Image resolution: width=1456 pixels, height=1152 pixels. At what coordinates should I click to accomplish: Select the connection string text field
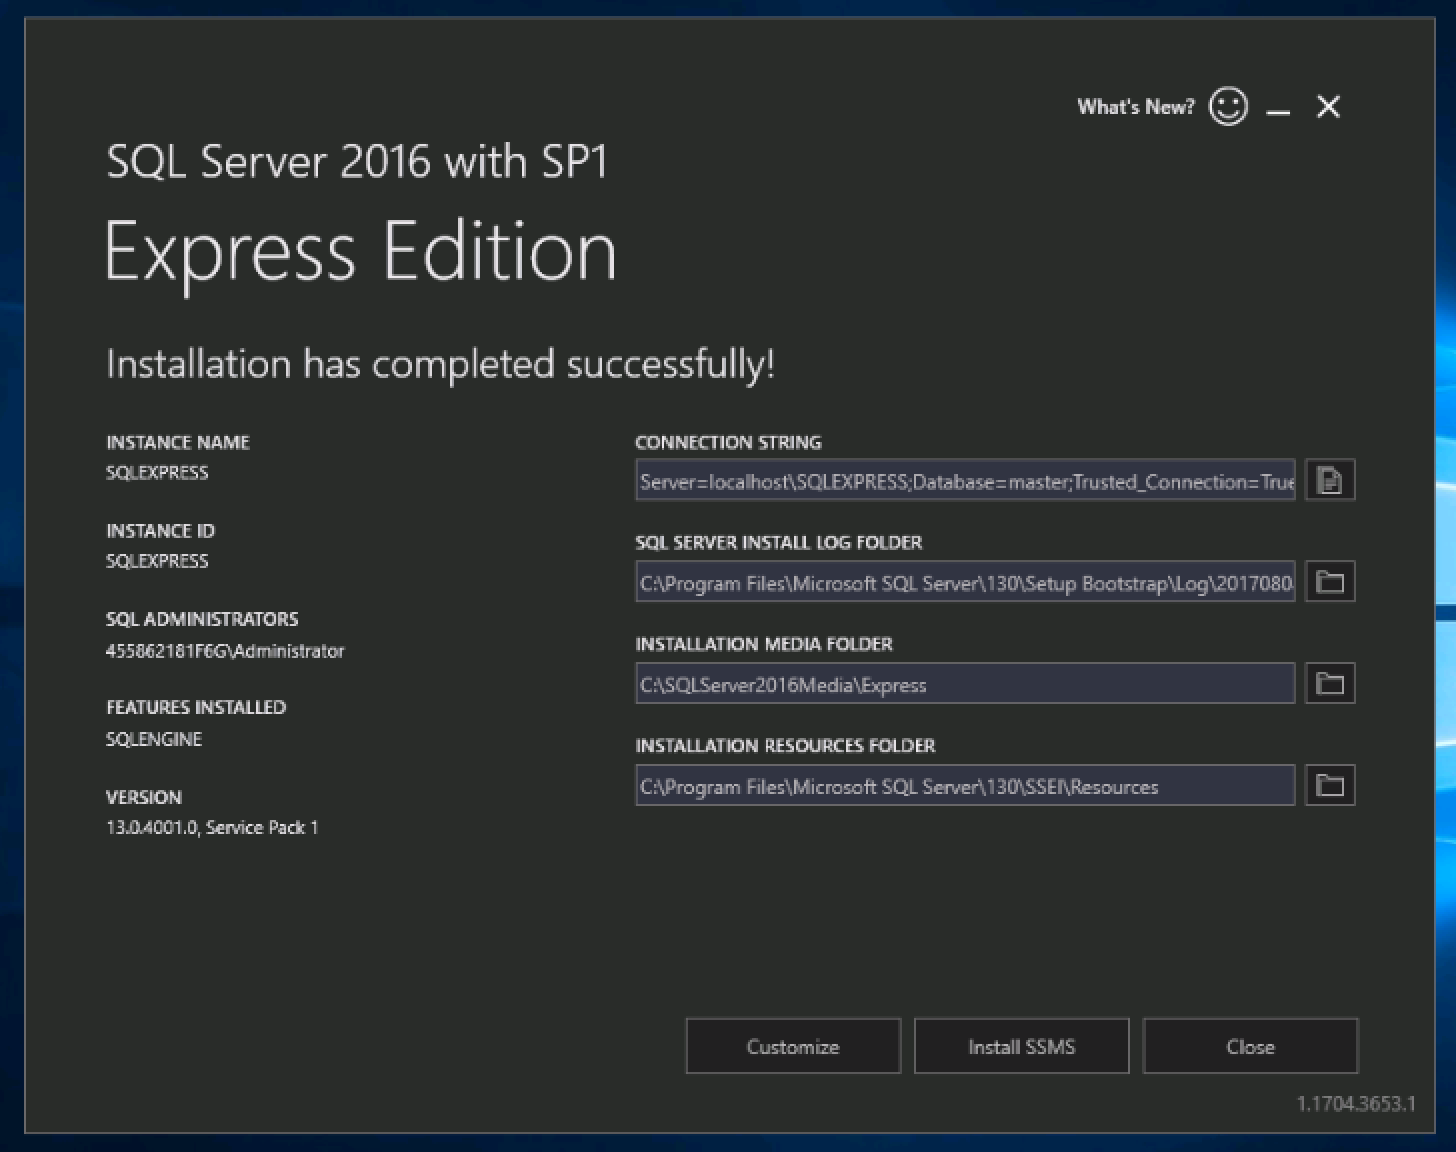point(965,481)
